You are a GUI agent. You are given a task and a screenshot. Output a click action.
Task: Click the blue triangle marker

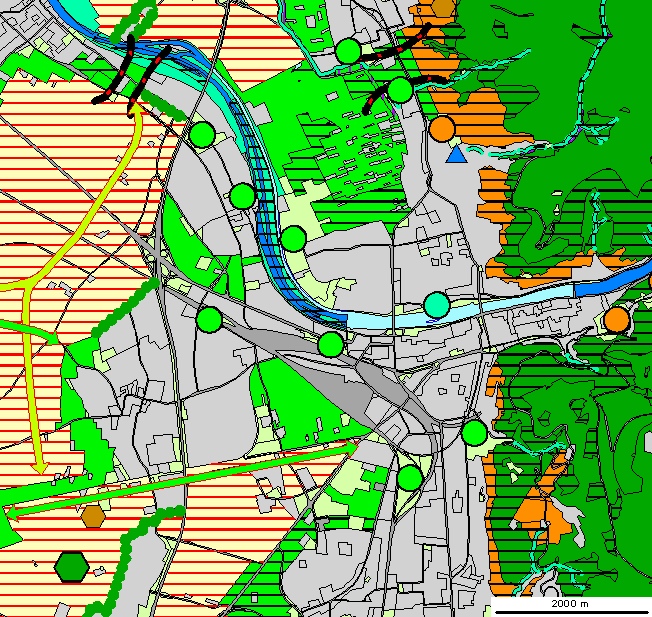coord(456,154)
